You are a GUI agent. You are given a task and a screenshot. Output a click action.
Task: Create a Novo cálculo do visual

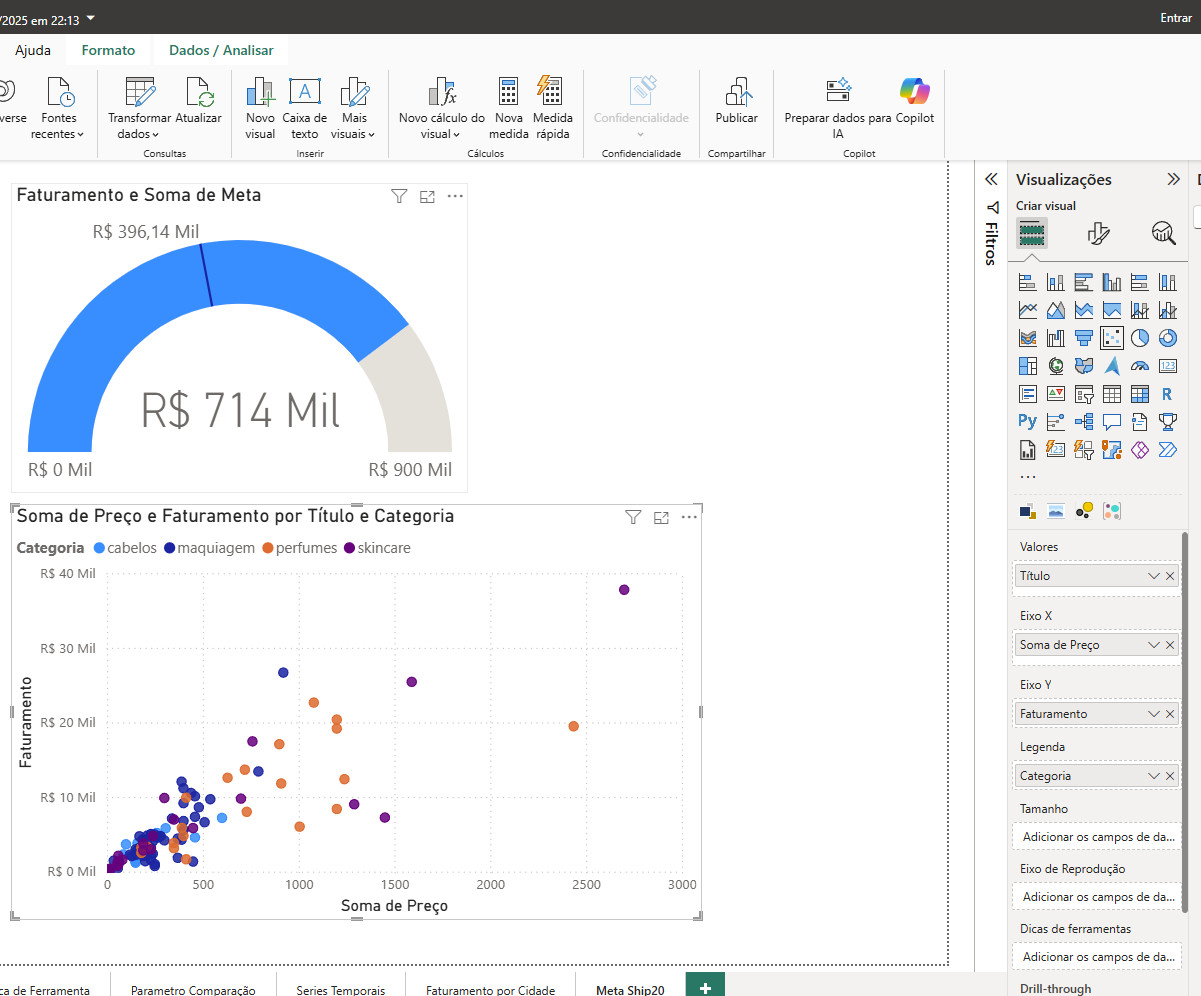coord(441,108)
